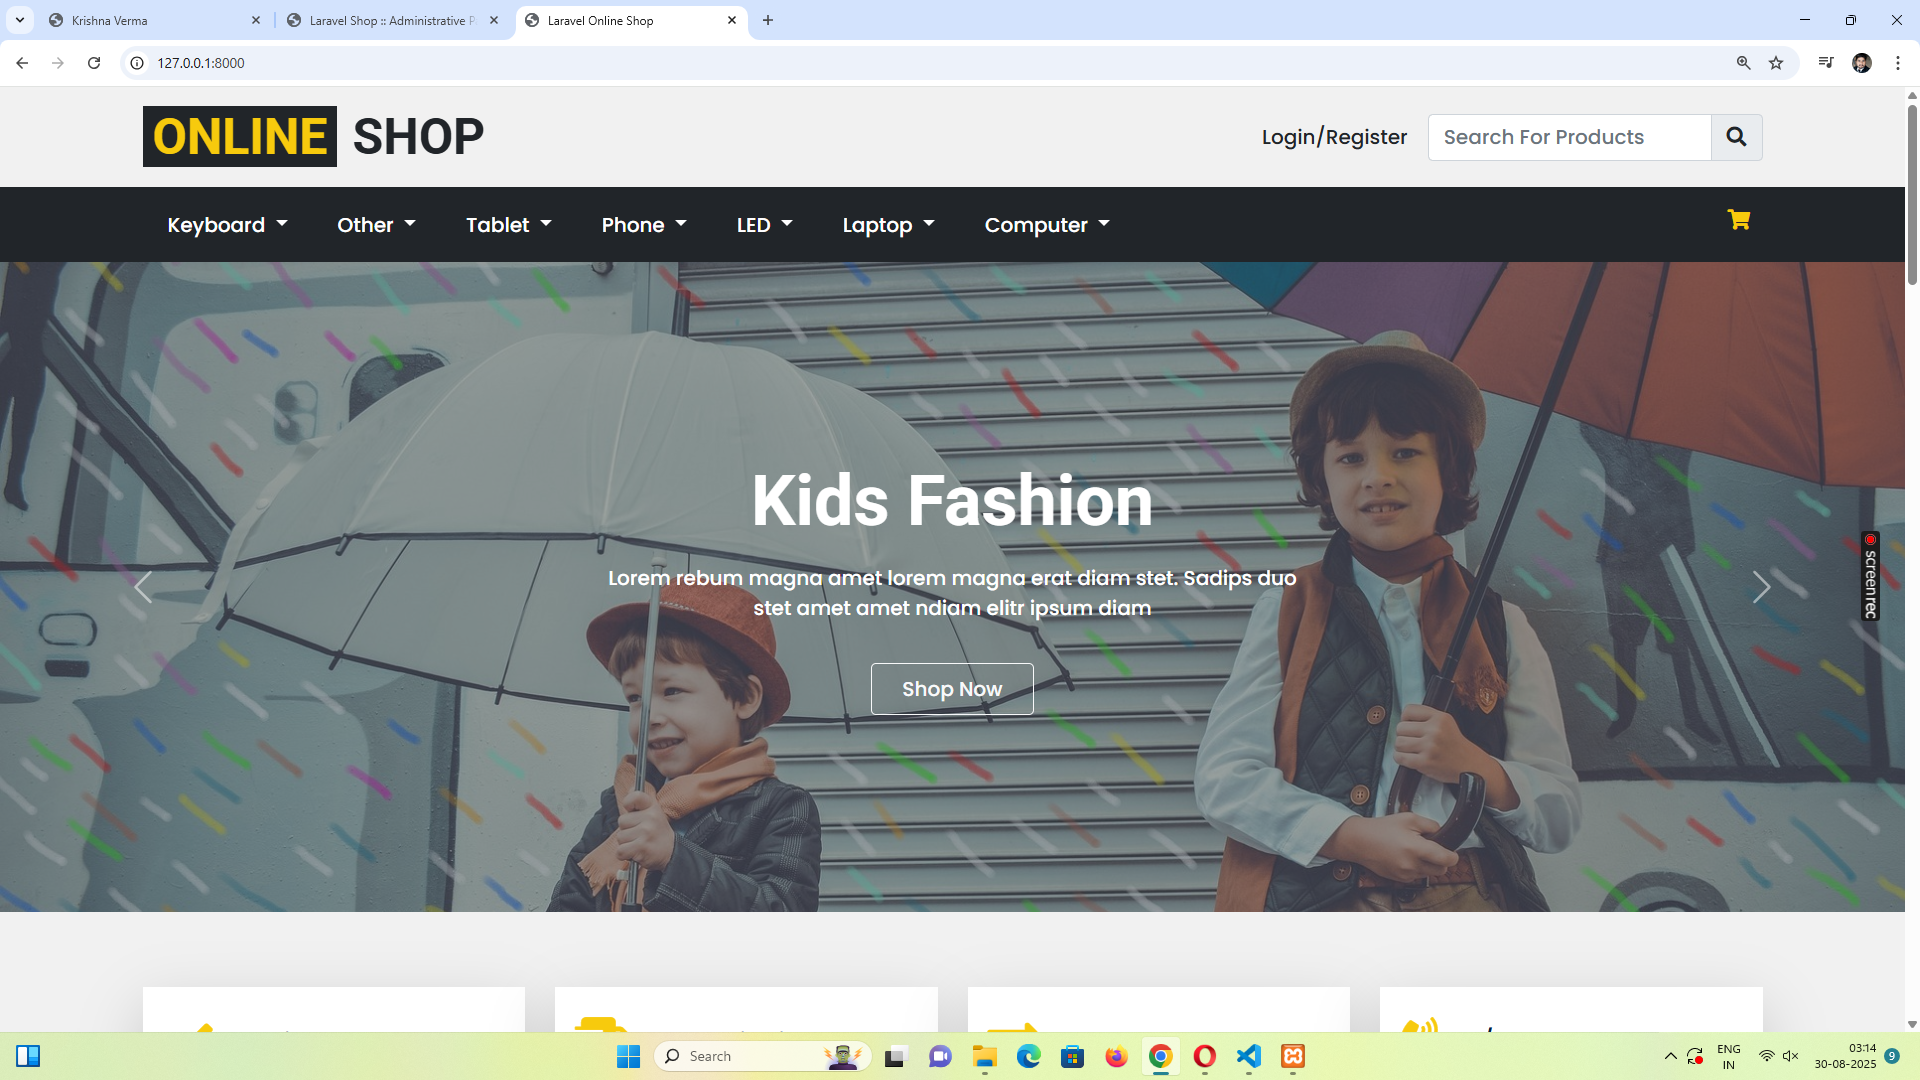Screen dimensions: 1920x1080
Task: Open the Wi-Fi network tray icon
Action: [x=1767, y=1056]
